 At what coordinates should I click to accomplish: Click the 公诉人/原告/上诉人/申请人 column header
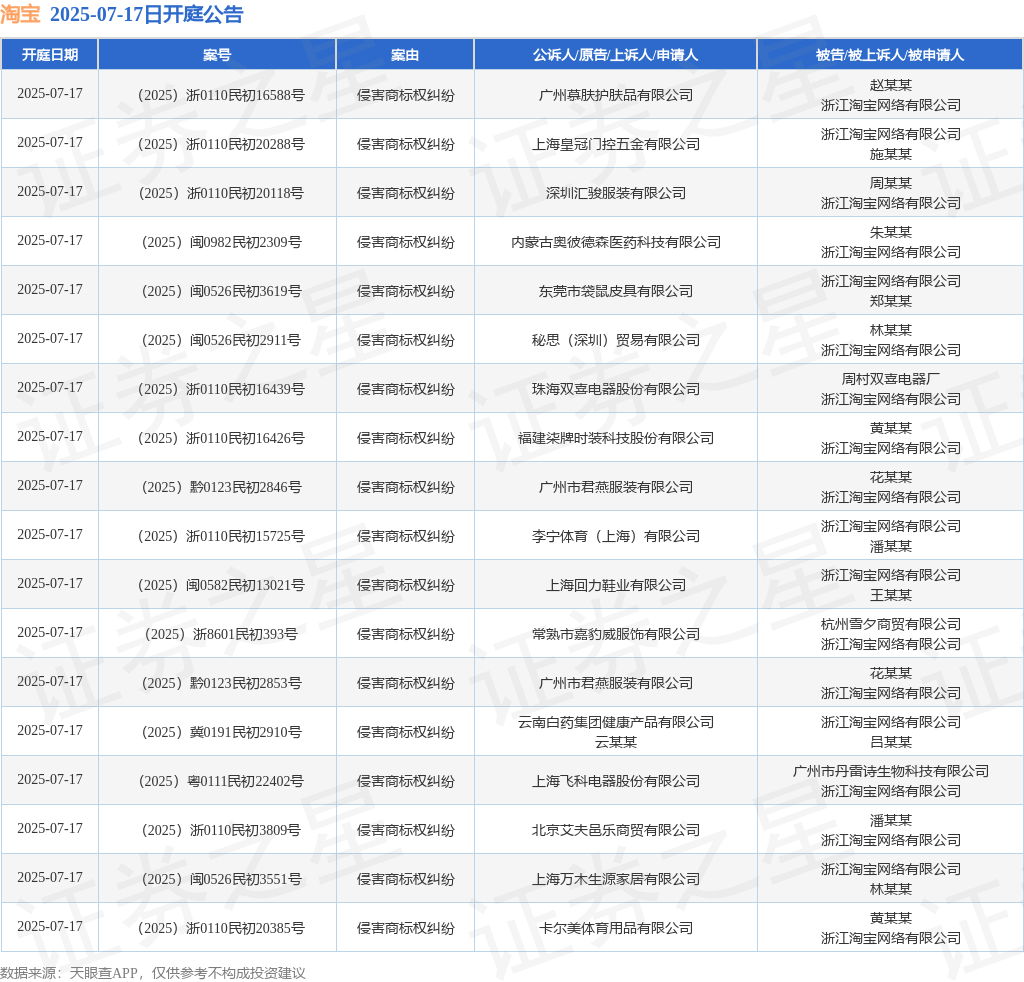(x=615, y=55)
